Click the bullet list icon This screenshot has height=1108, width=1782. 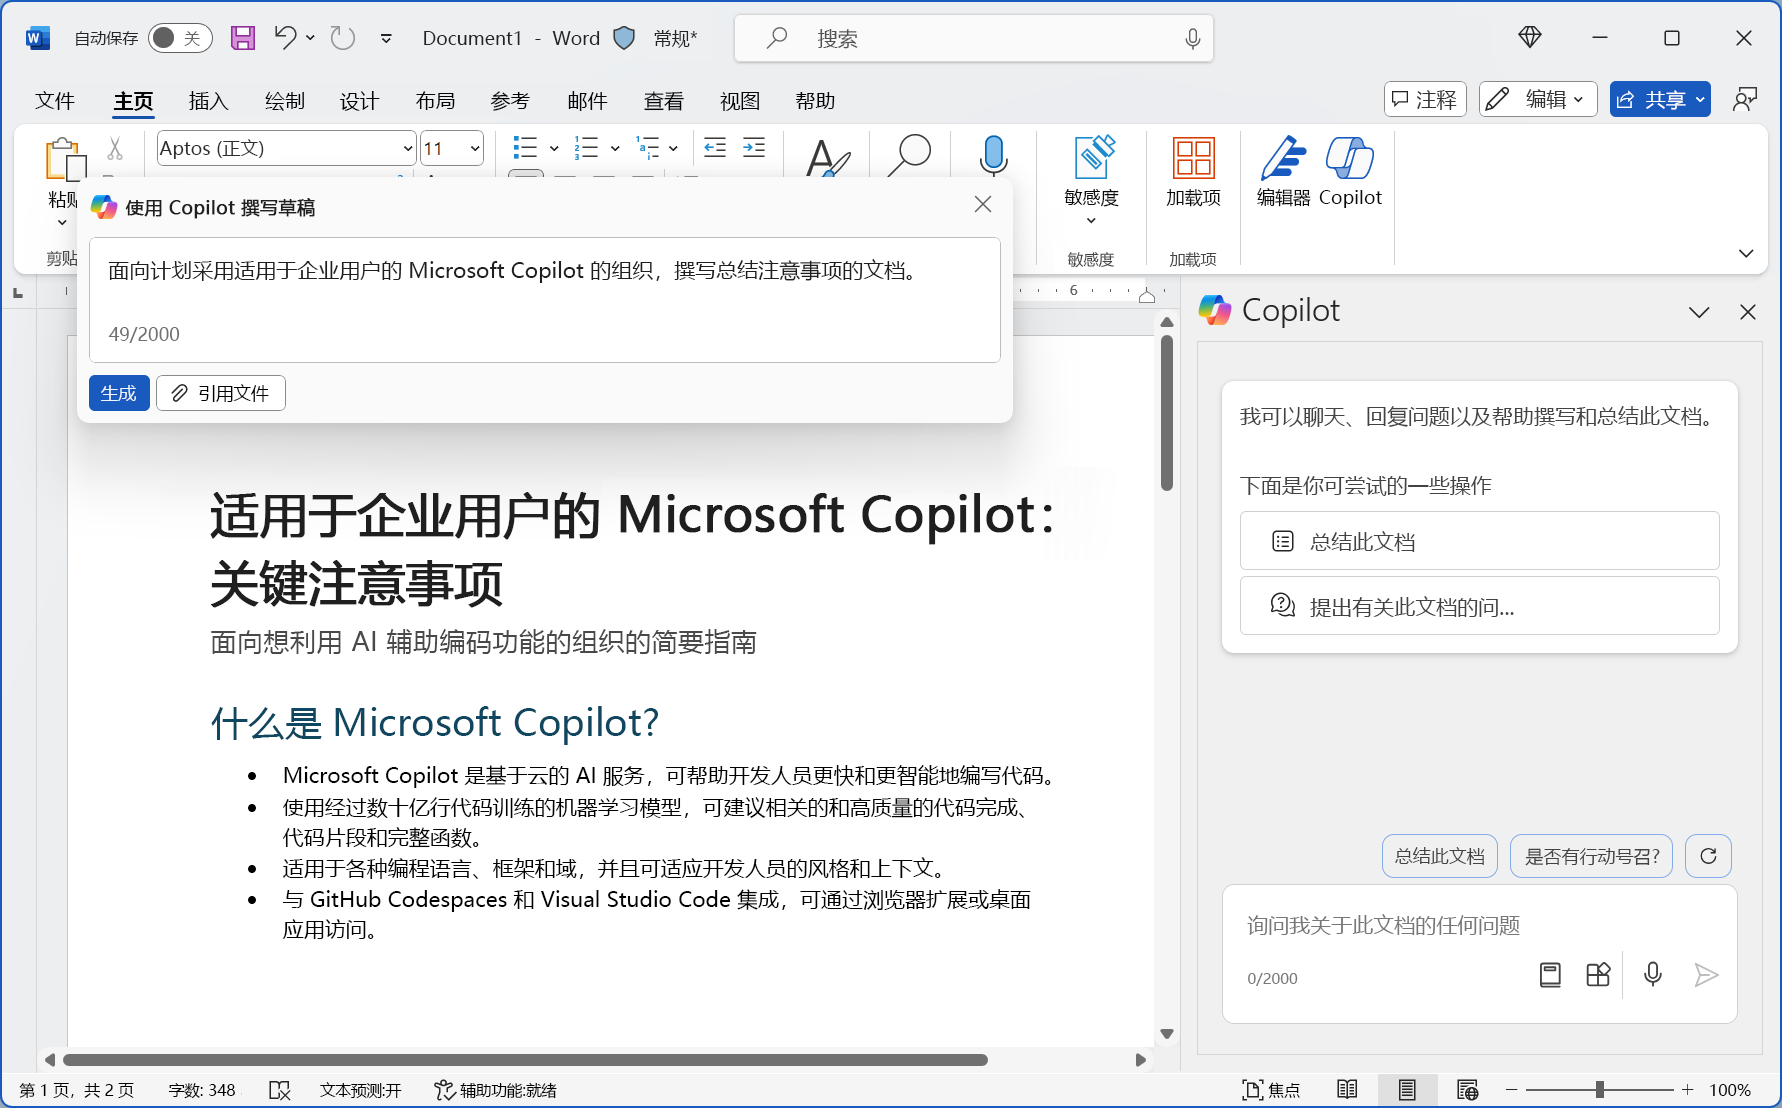[525, 148]
